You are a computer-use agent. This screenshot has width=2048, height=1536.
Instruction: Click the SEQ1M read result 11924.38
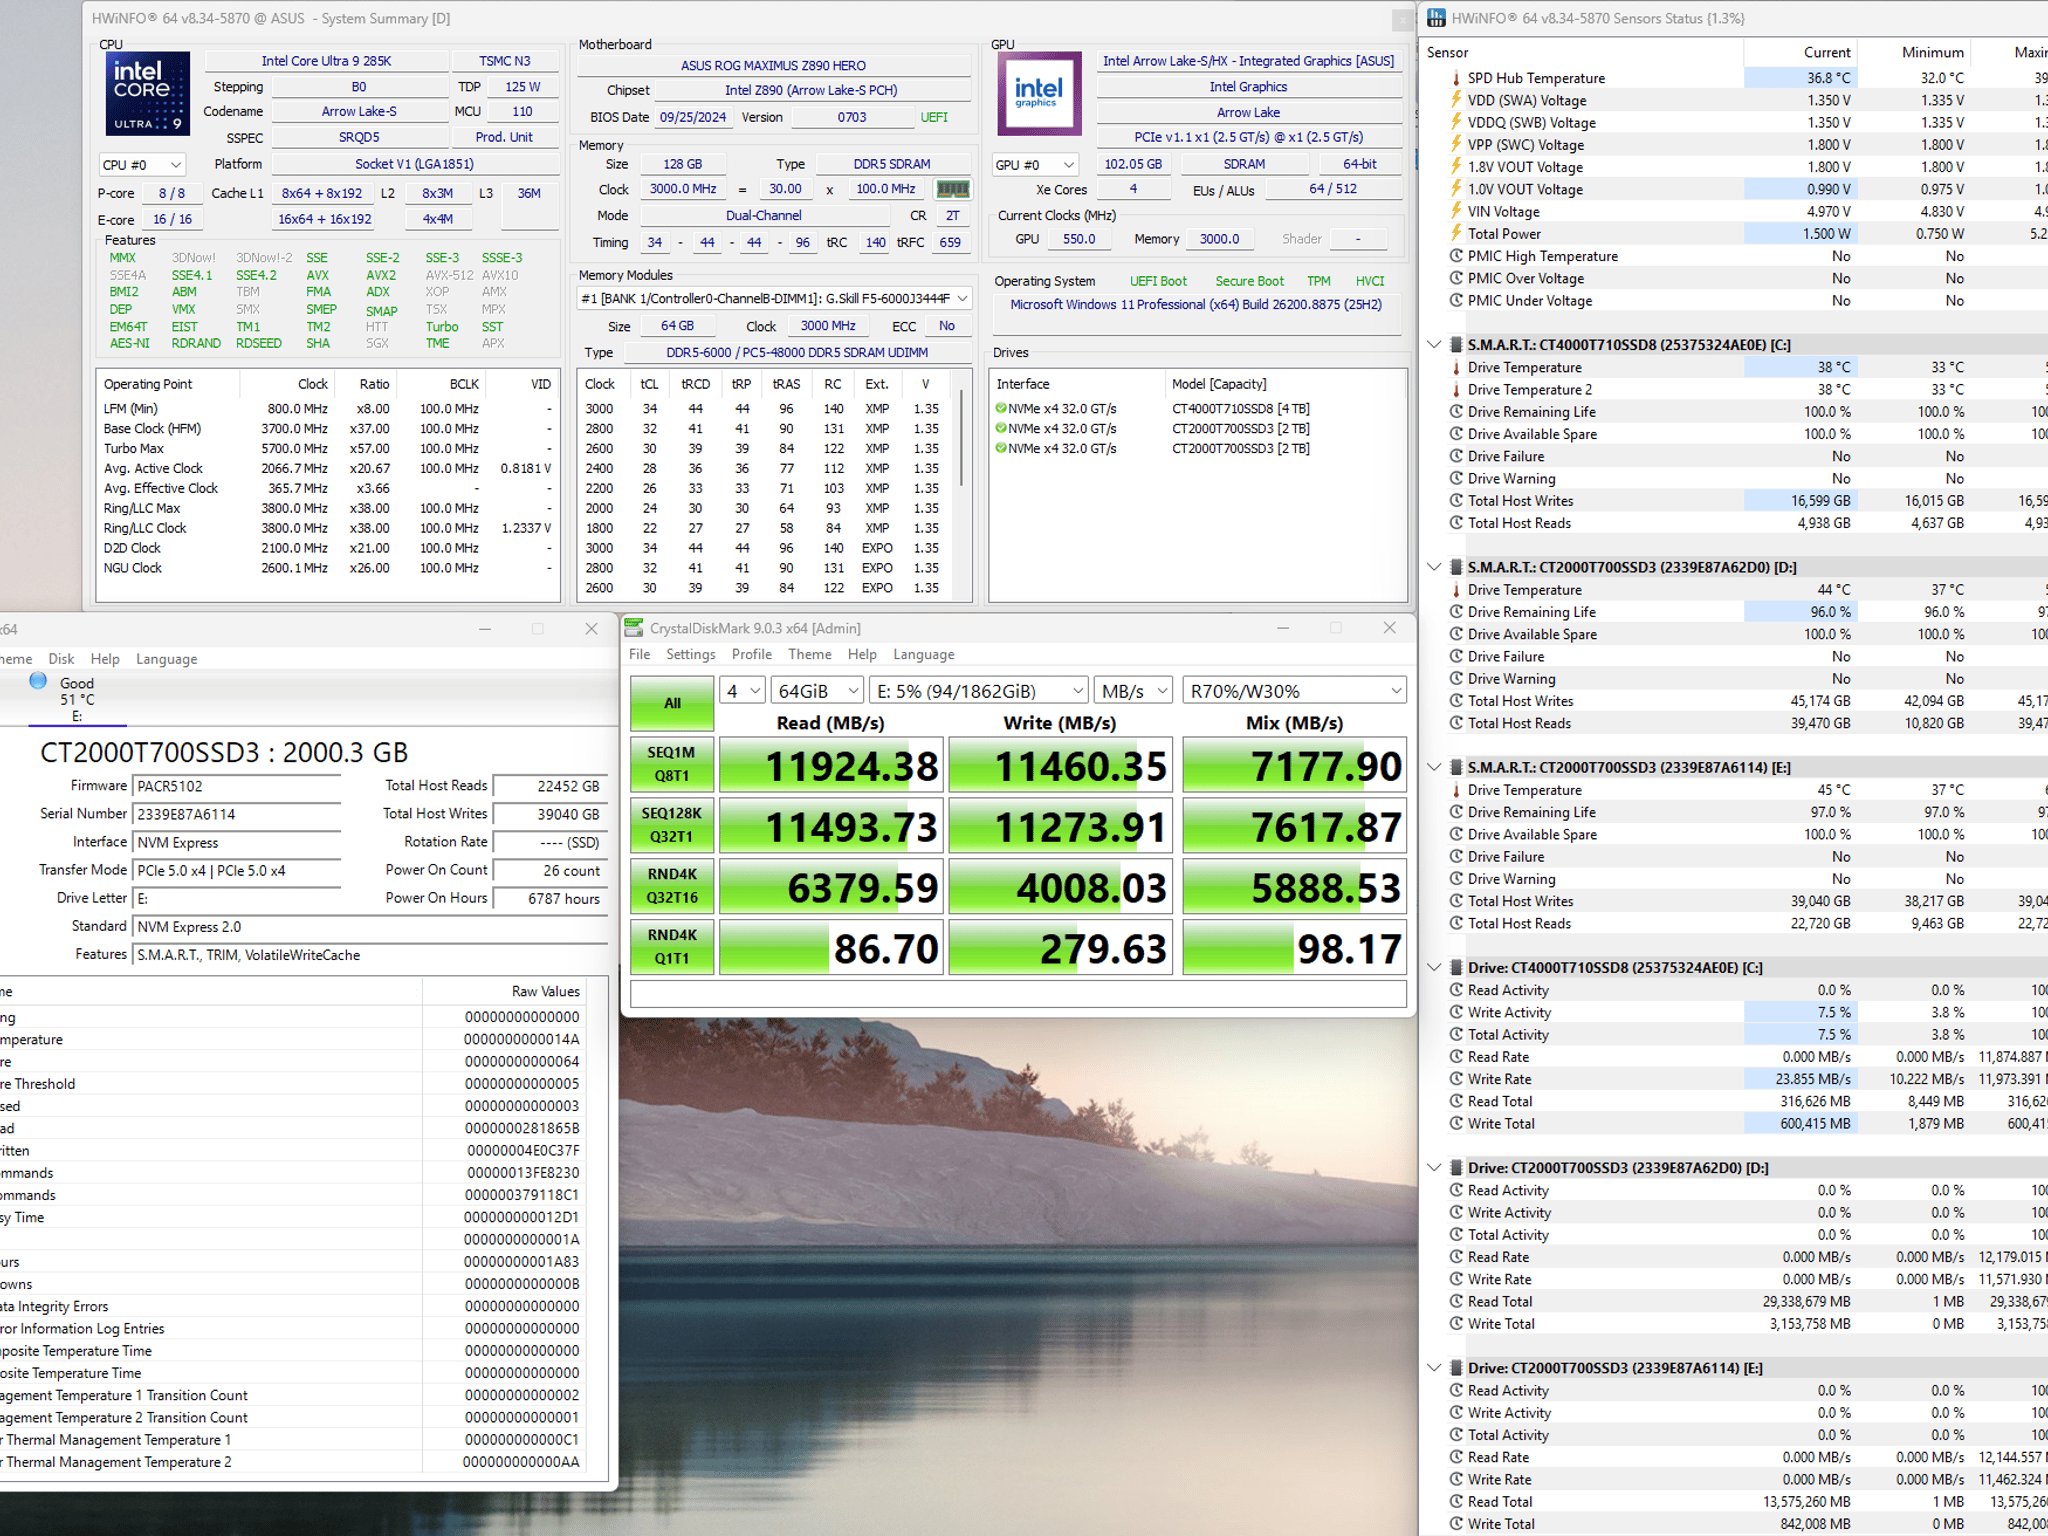click(831, 766)
